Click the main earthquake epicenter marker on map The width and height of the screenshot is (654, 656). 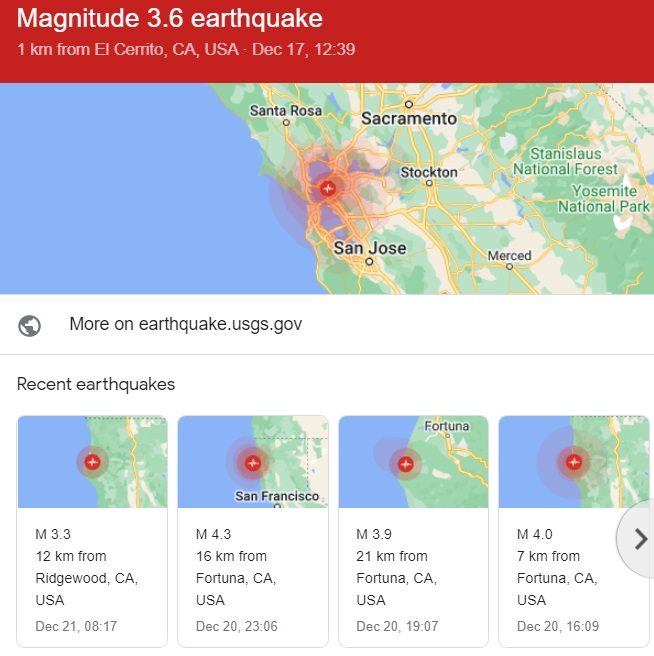[327, 187]
